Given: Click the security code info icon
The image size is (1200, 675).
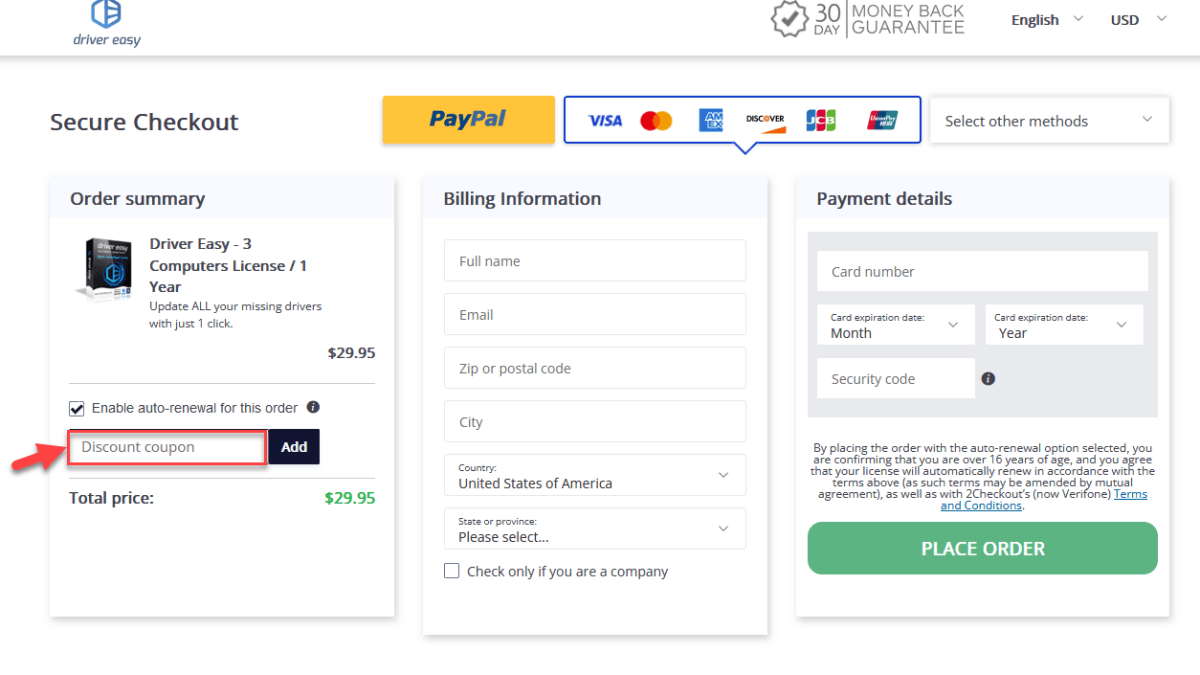Looking at the screenshot, I should point(987,378).
